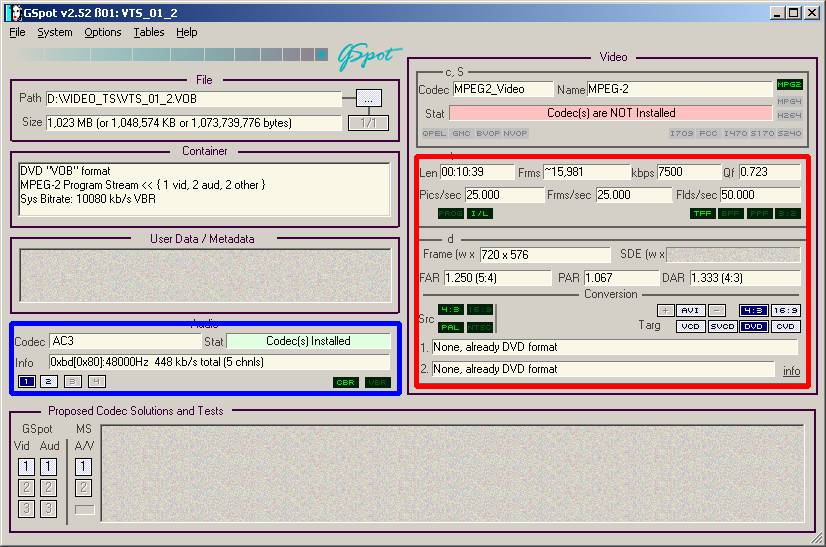Click MS A/V test button 2

click(83, 487)
